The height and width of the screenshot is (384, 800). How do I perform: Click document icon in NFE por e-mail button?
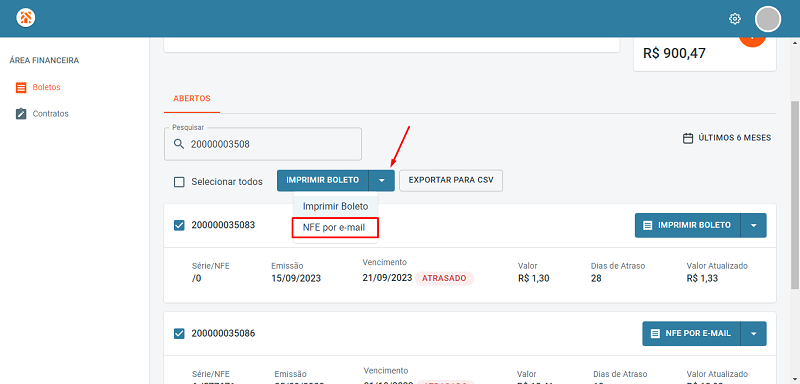[x=655, y=334]
